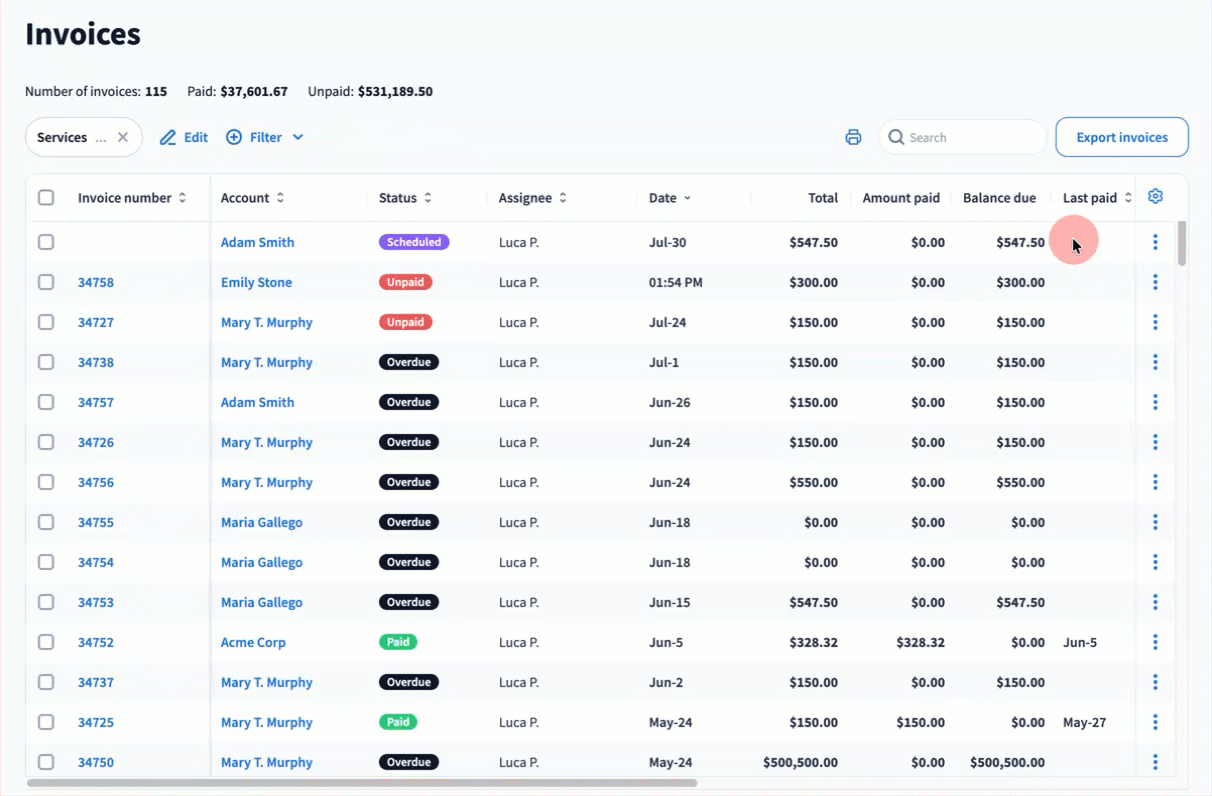This screenshot has height=796, width=1212.
Task: Click the pencil Edit icon
Action: (168, 137)
